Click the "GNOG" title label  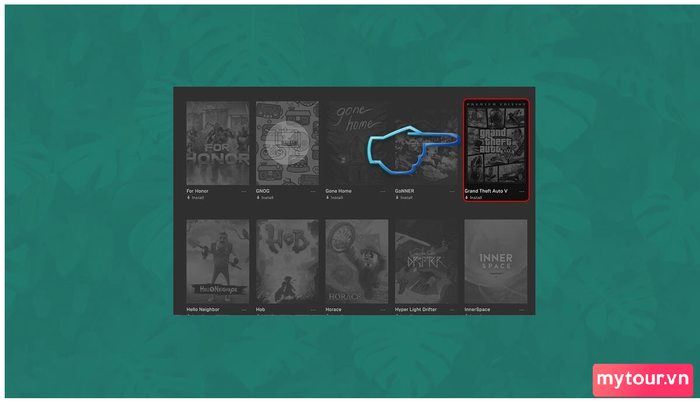(262, 191)
